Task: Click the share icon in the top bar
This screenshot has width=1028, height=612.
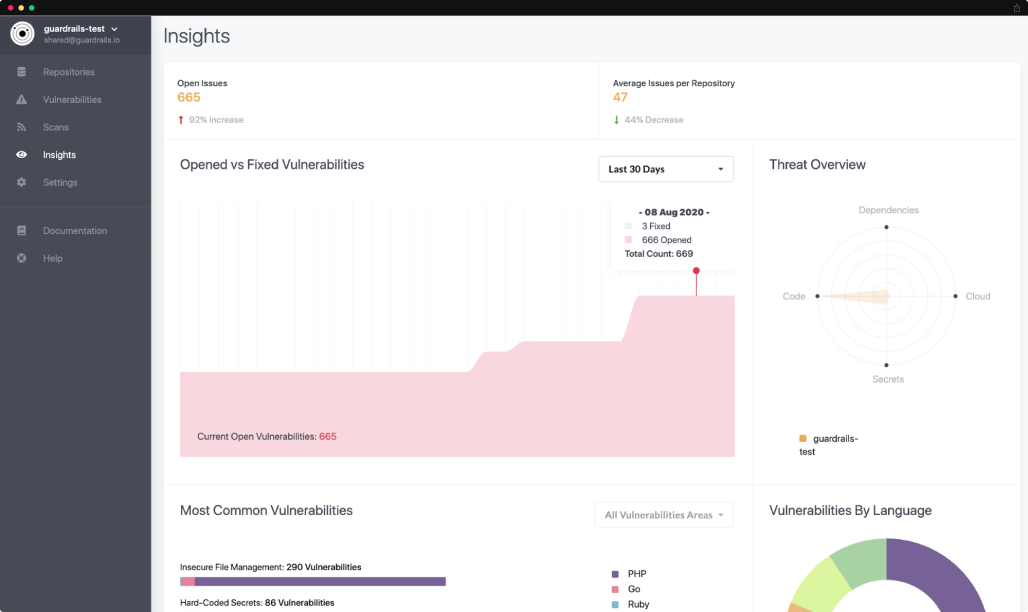Action: 1015,7
